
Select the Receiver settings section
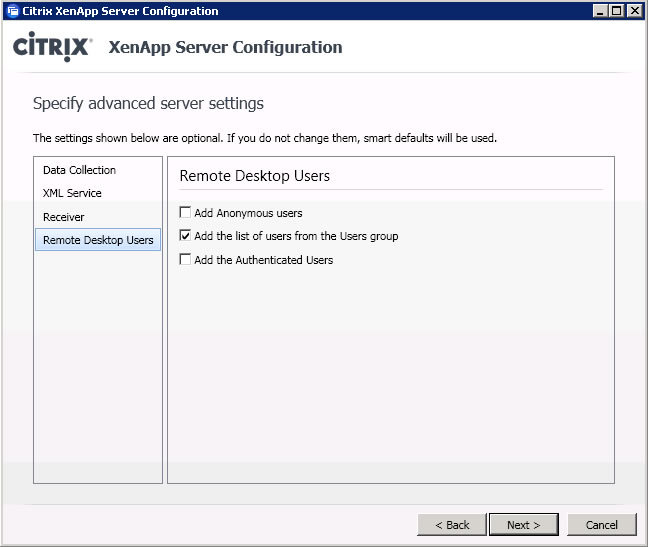coord(64,217)
